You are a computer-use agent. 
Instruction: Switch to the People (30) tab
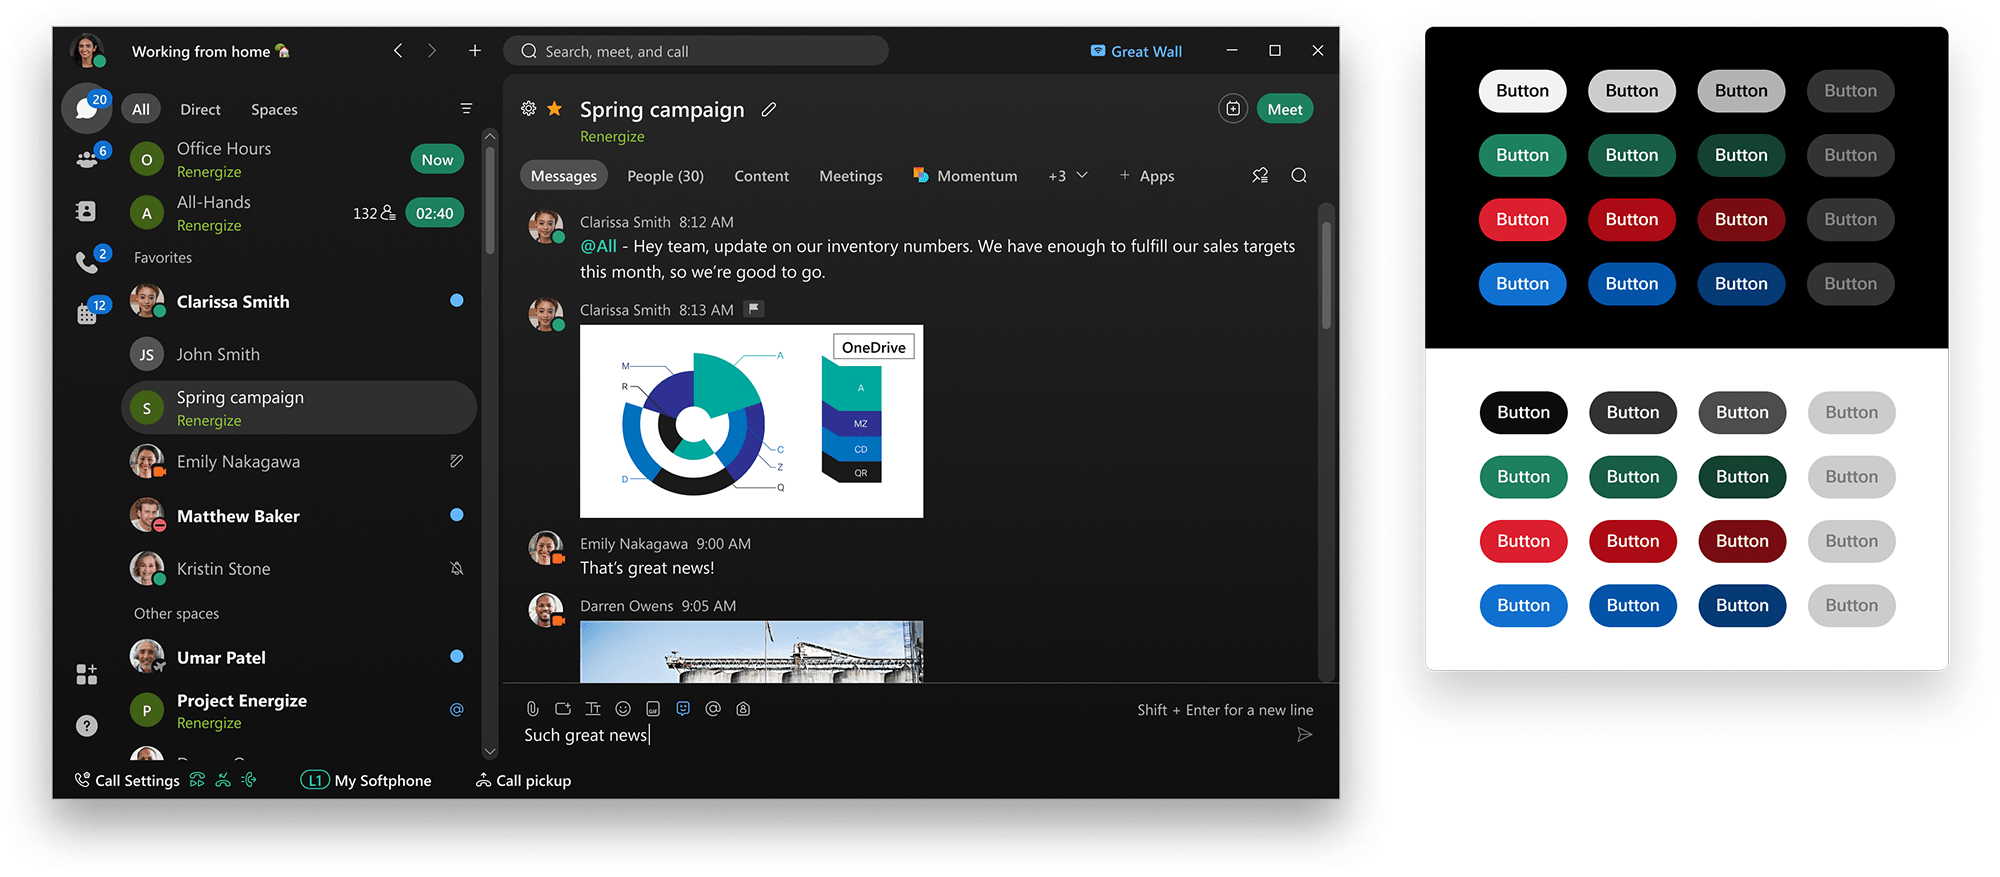coord(665,176)
